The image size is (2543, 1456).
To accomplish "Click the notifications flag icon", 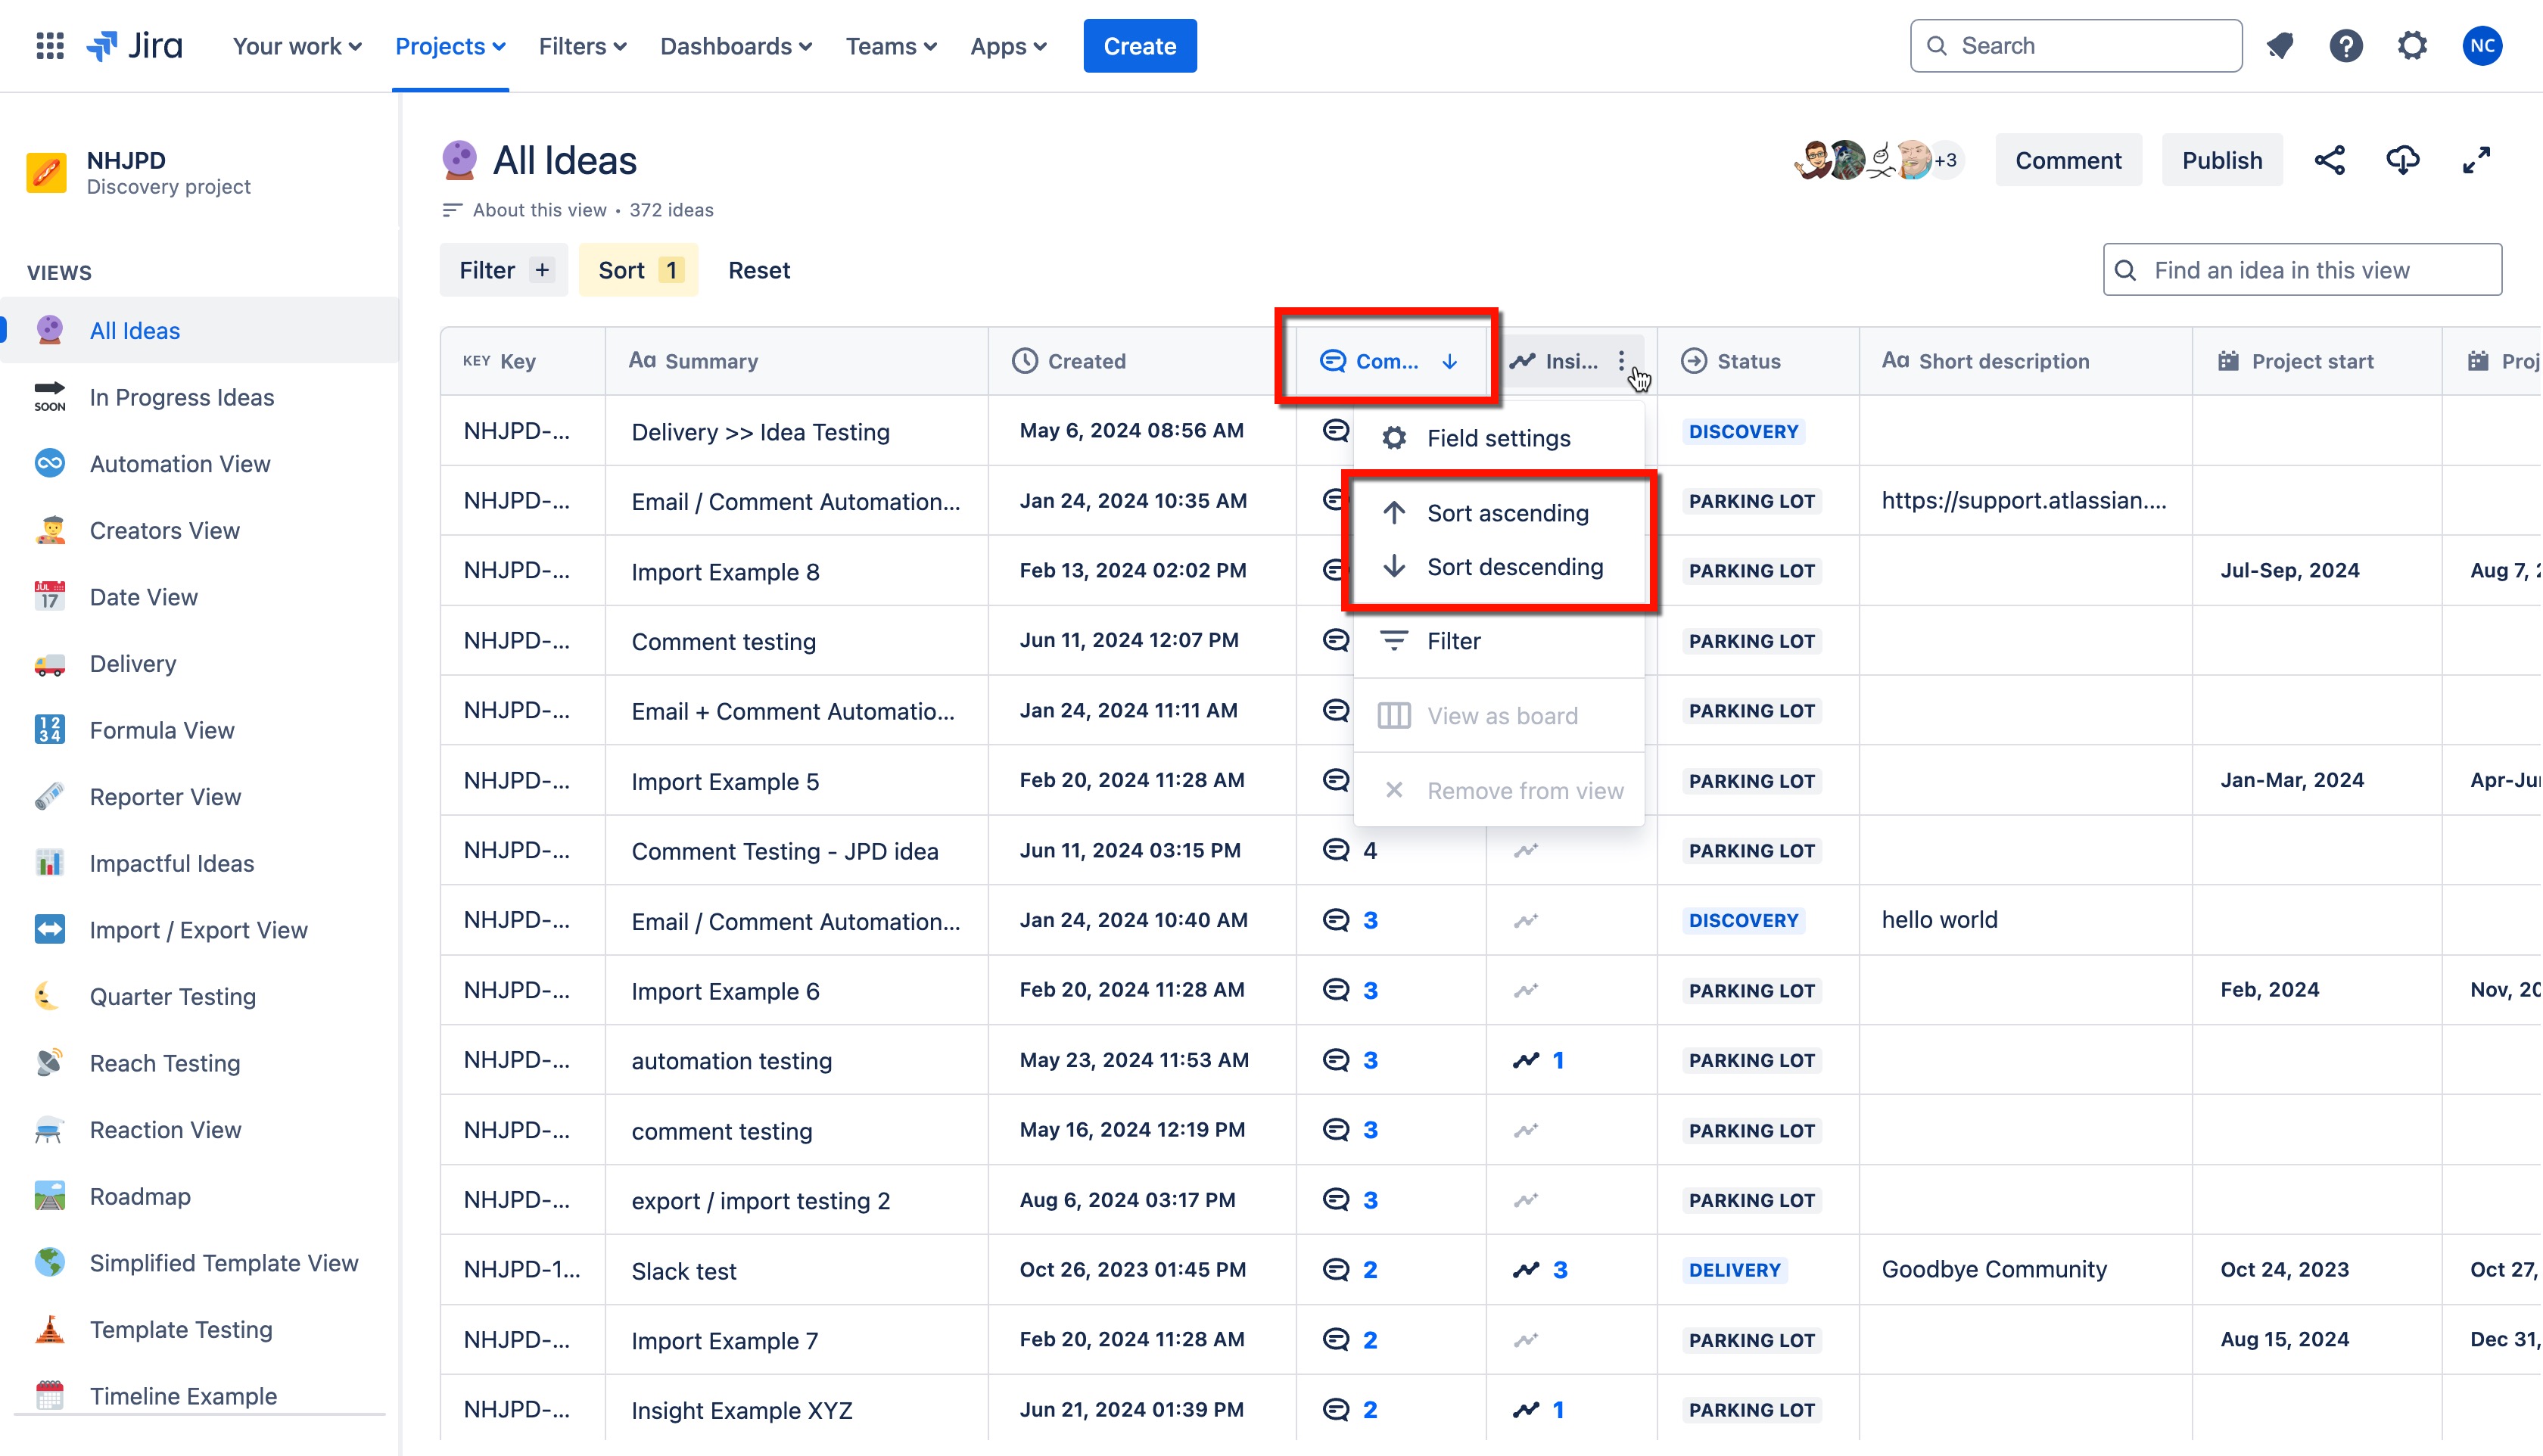I will [x=2281, y=45].
